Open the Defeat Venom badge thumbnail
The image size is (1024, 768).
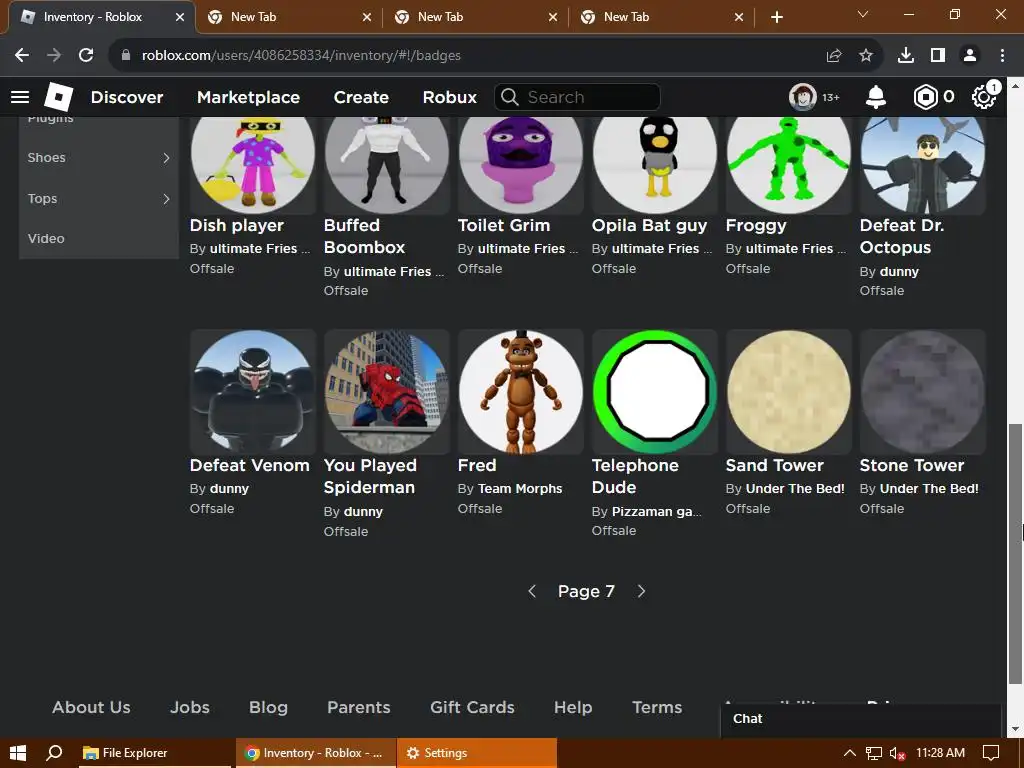pyautogui.click(x=253, y=392)
